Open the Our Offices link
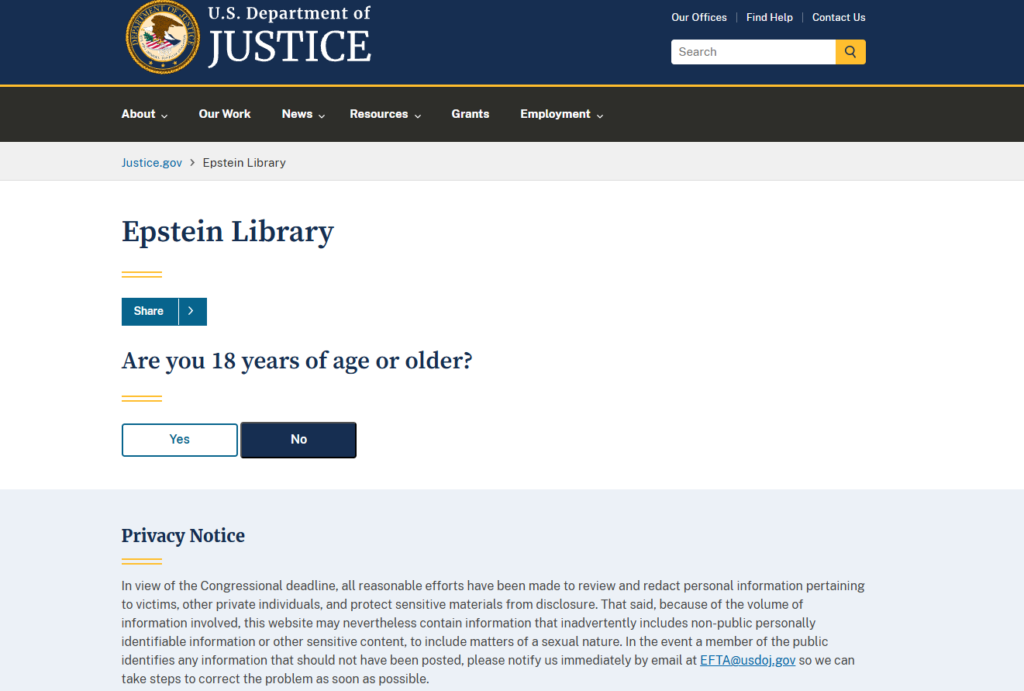The width and height of the screenshot is (1024, 691). [x=698, y=17]
